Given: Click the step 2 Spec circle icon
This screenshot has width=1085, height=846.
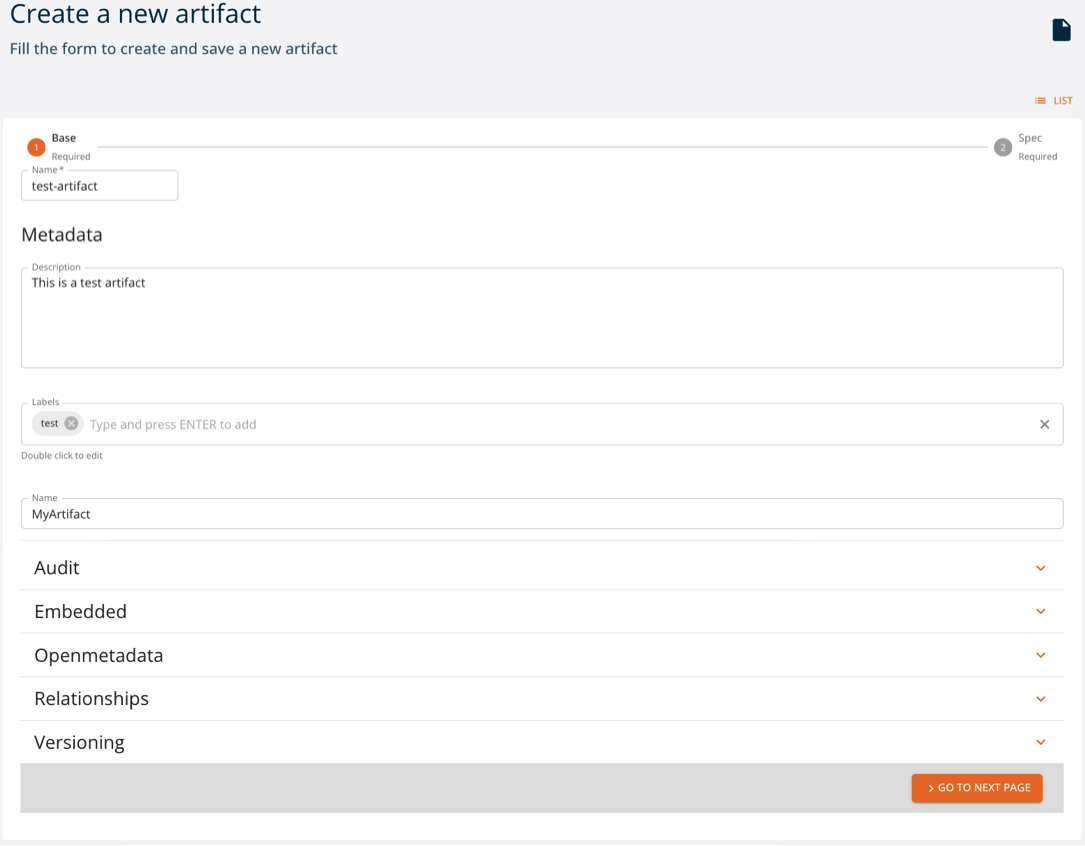Looking at the screenshot, I should click(1002, 148).
